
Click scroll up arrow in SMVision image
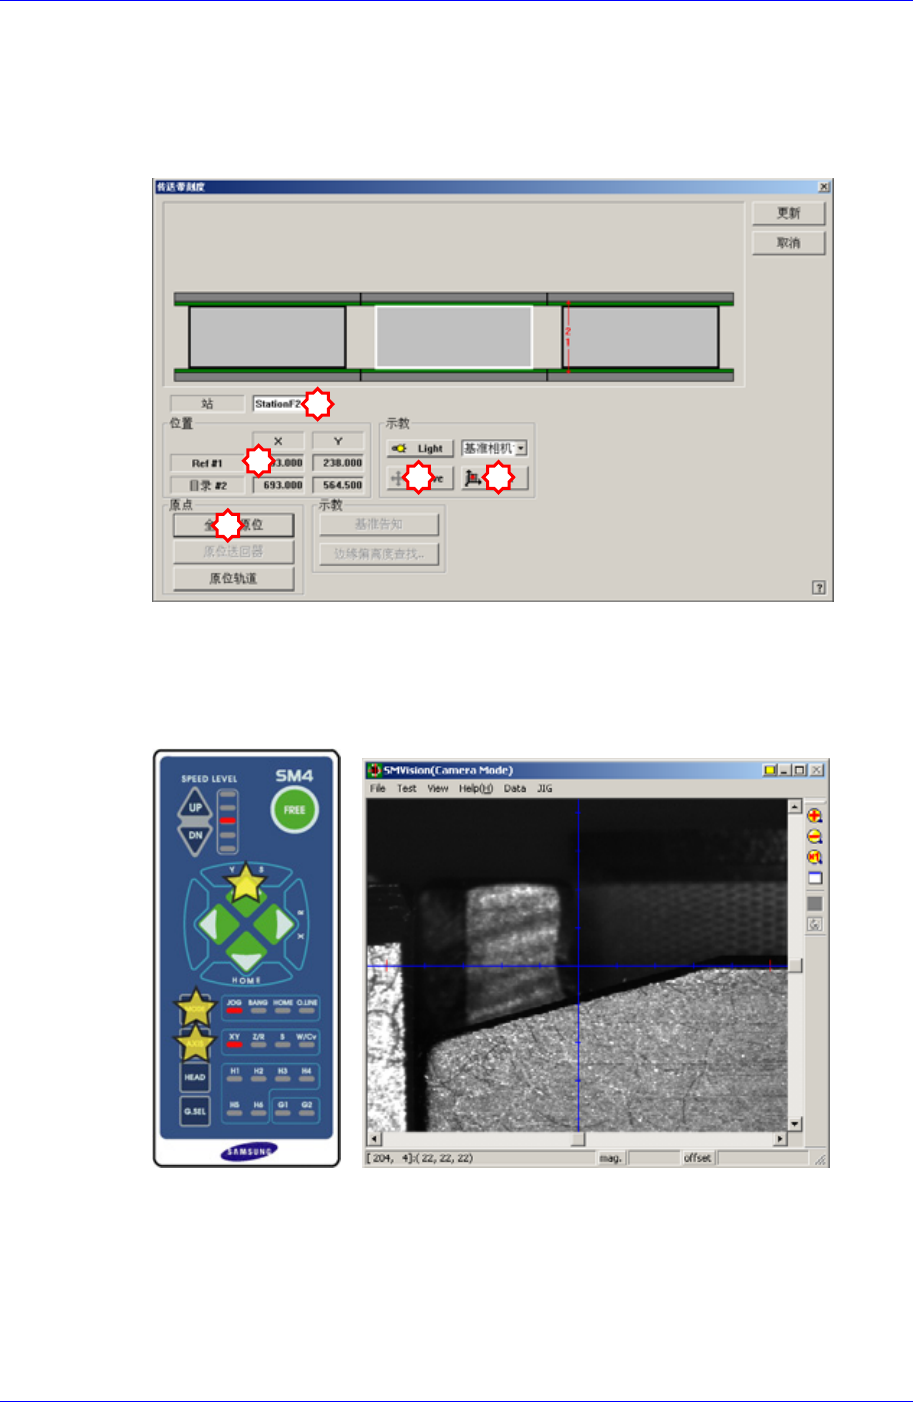pos(795,807)
